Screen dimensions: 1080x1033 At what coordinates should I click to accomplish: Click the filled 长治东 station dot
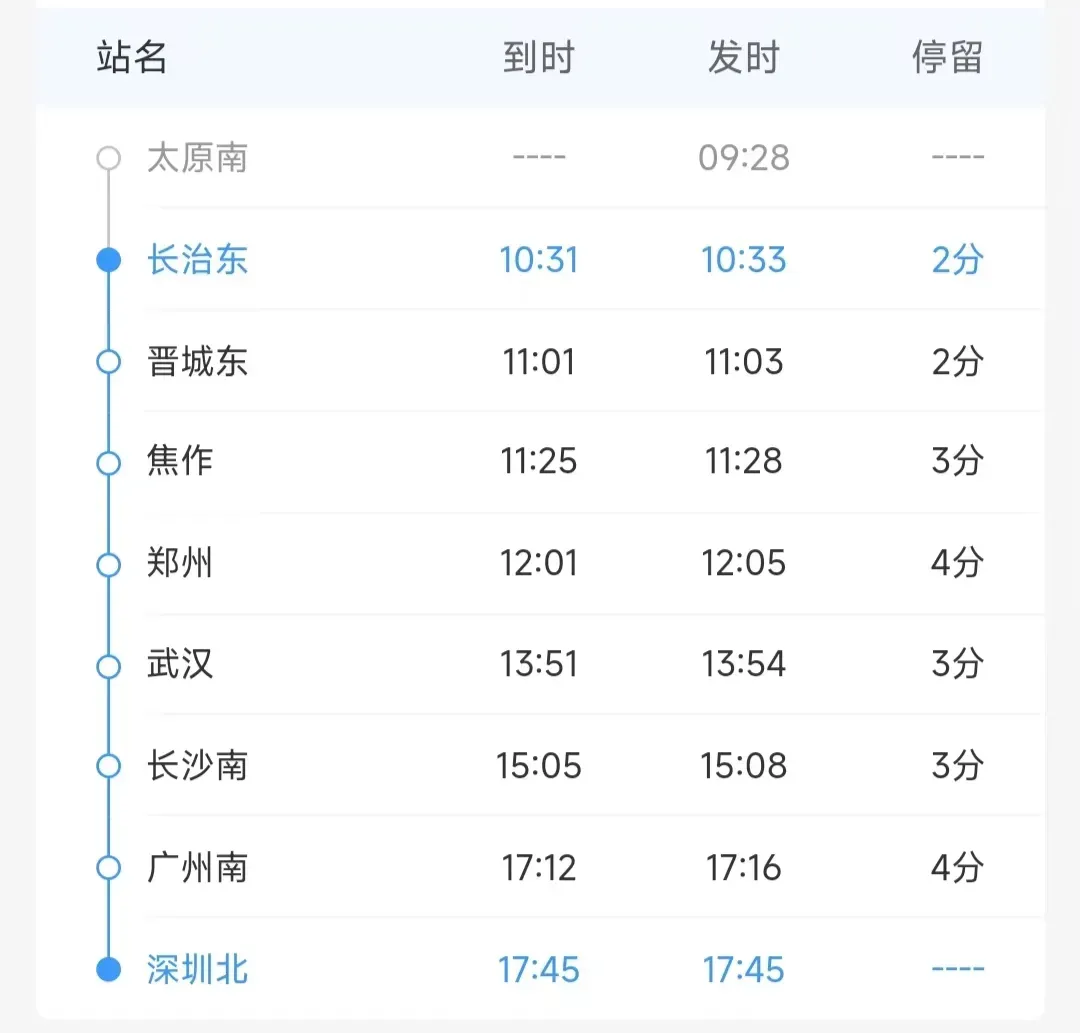(108, 260)
